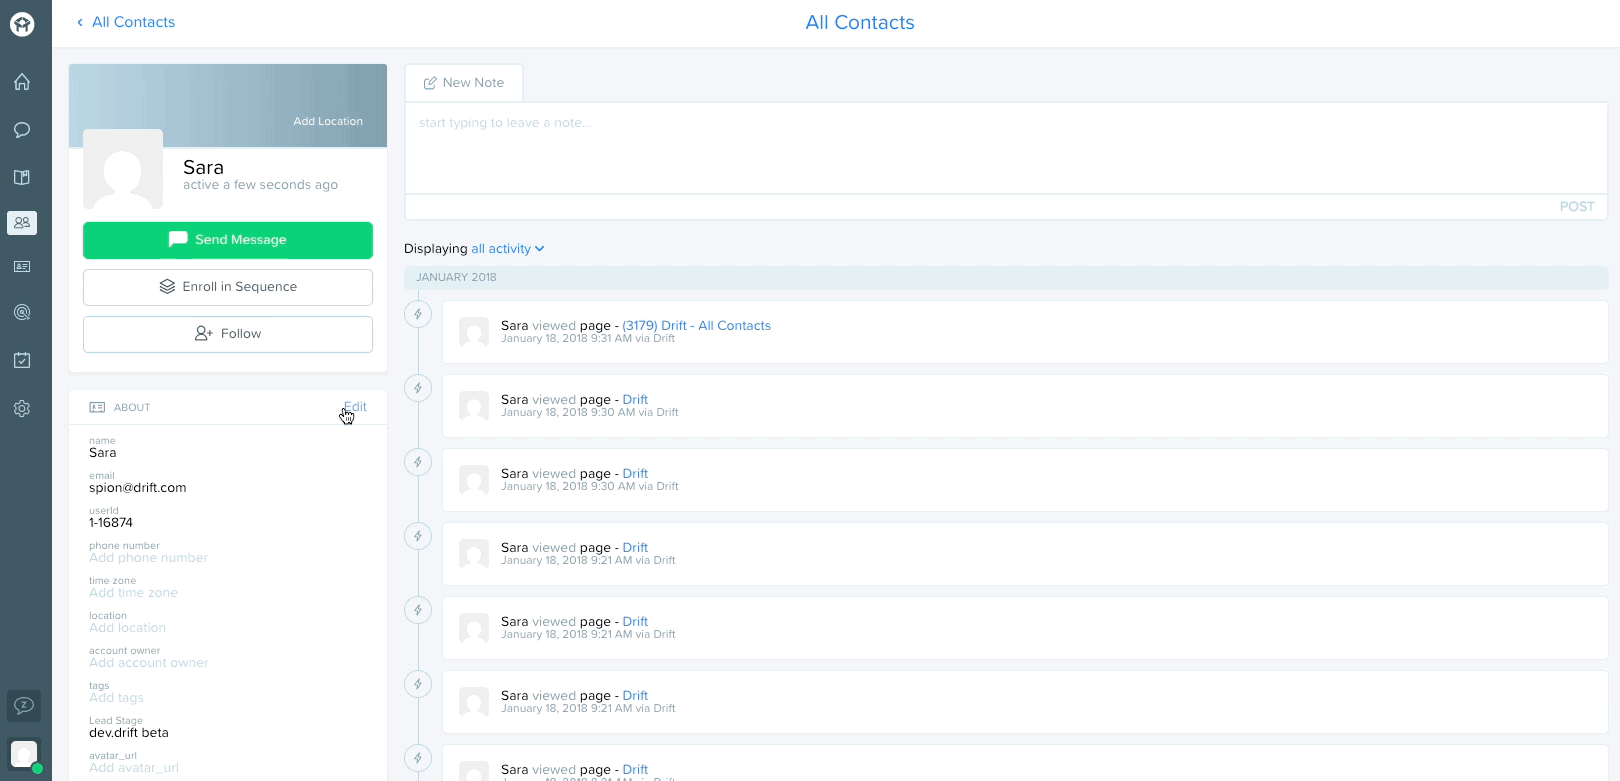The height and width of the screenshot is (781, 1620).
Task: Click Add avatar_url field
Action: pos(134,768)
